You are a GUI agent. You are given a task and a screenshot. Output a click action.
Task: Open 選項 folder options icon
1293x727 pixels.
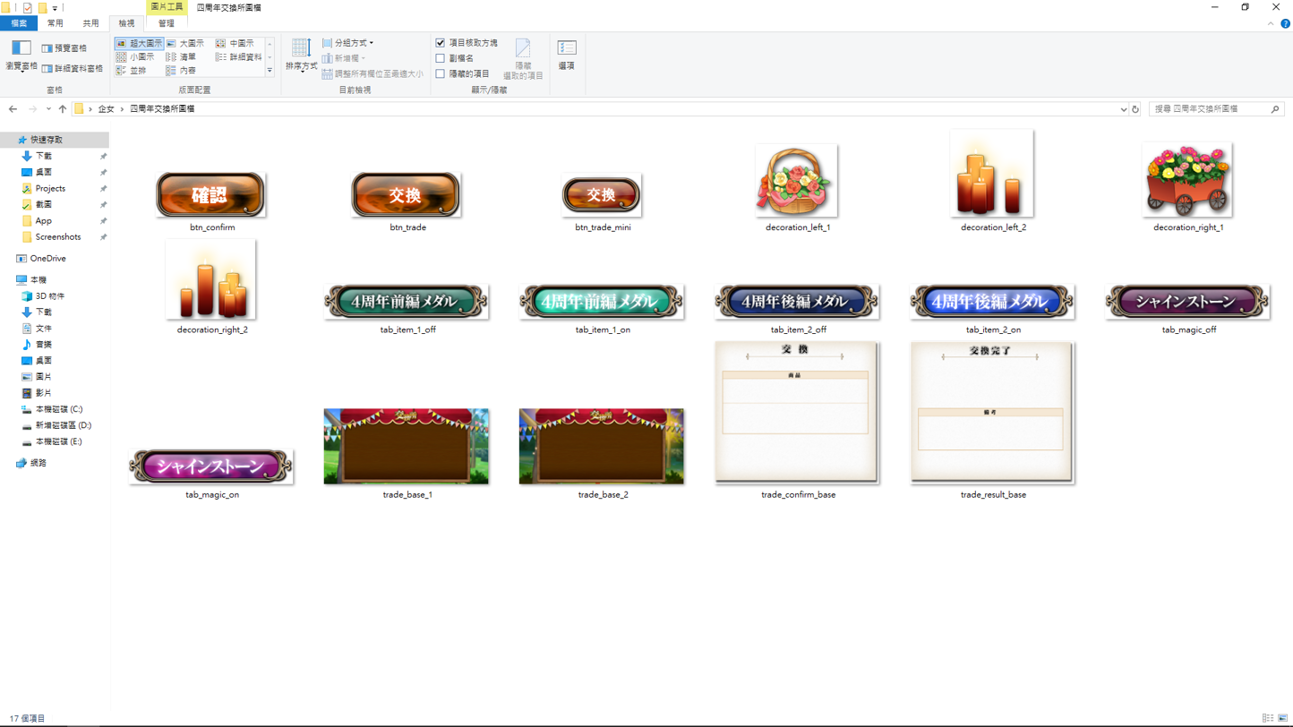click(x=566, y=54)
